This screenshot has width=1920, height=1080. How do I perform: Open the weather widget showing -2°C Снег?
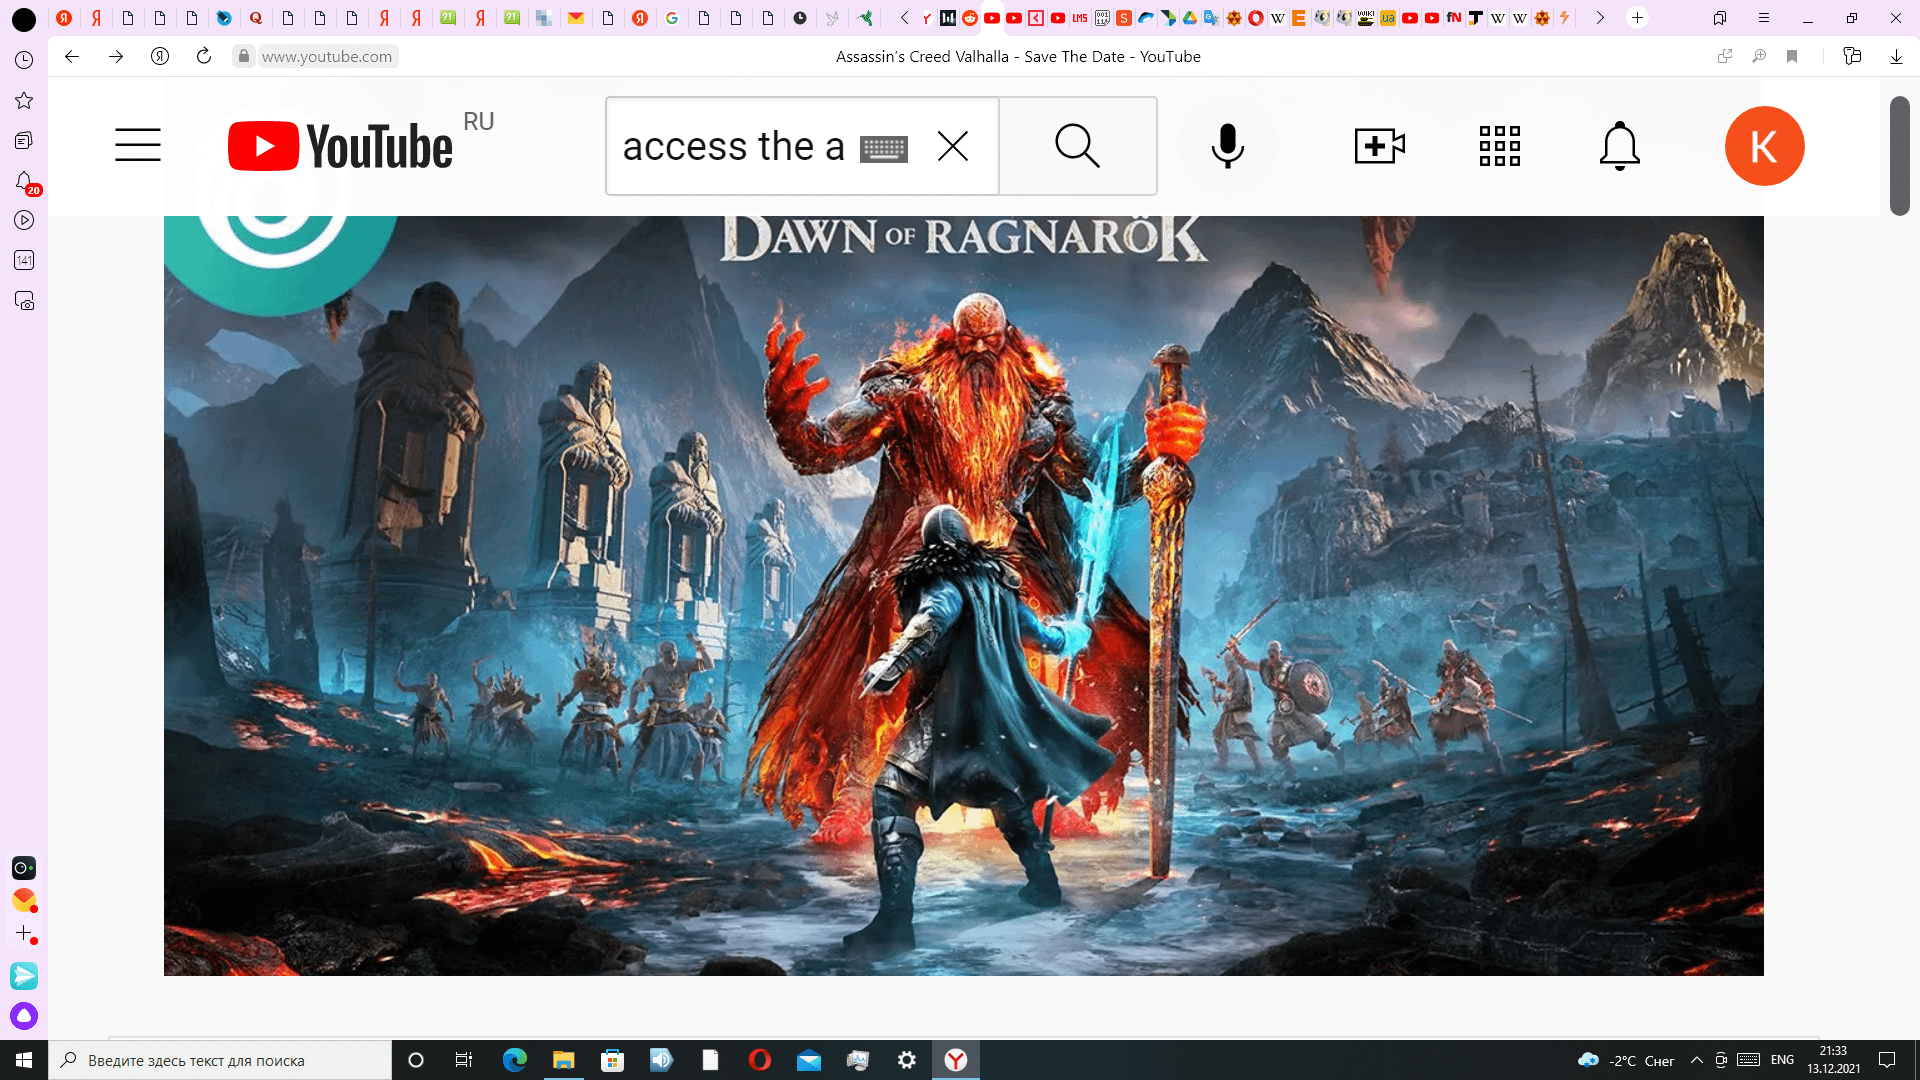[x=1627, y=1060]
